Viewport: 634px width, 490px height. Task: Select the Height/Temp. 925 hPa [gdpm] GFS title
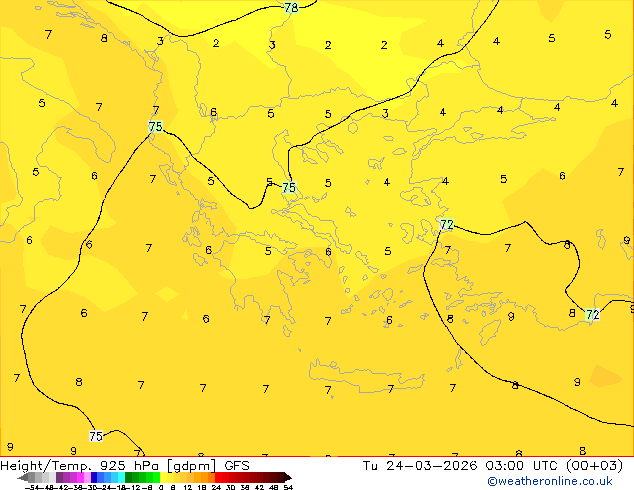[x=125, y=466]
